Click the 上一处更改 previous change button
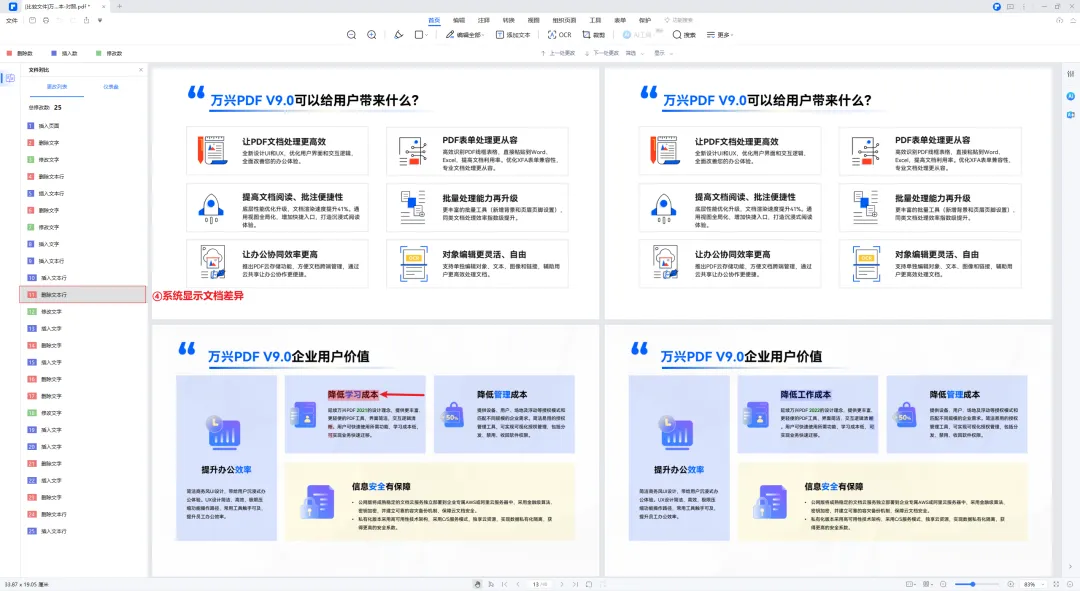Image resolution: width=1080 pixels, height=591 pixels. click(558, 53)
